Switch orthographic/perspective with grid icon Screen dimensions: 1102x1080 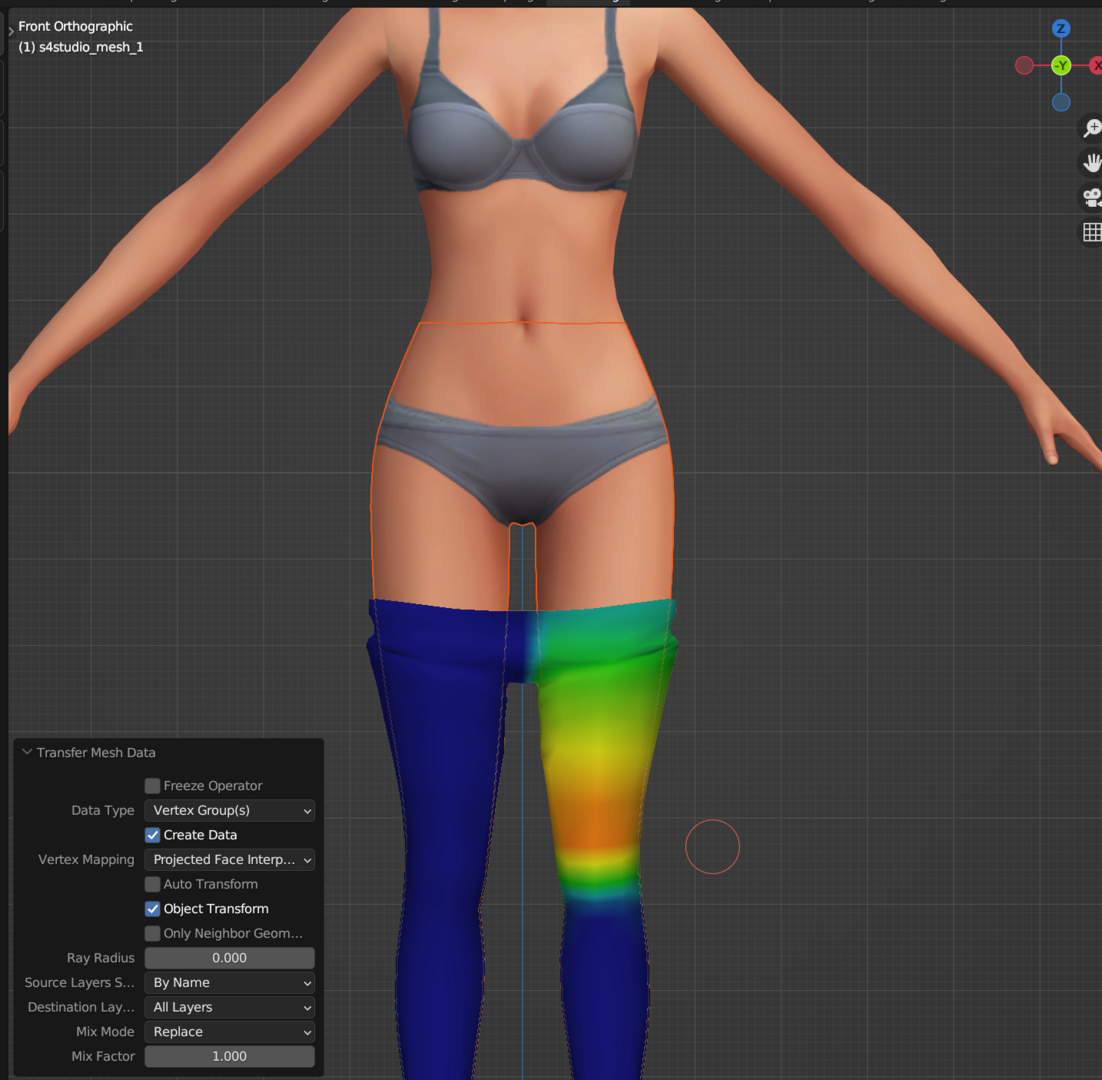tap(1091, 232)
